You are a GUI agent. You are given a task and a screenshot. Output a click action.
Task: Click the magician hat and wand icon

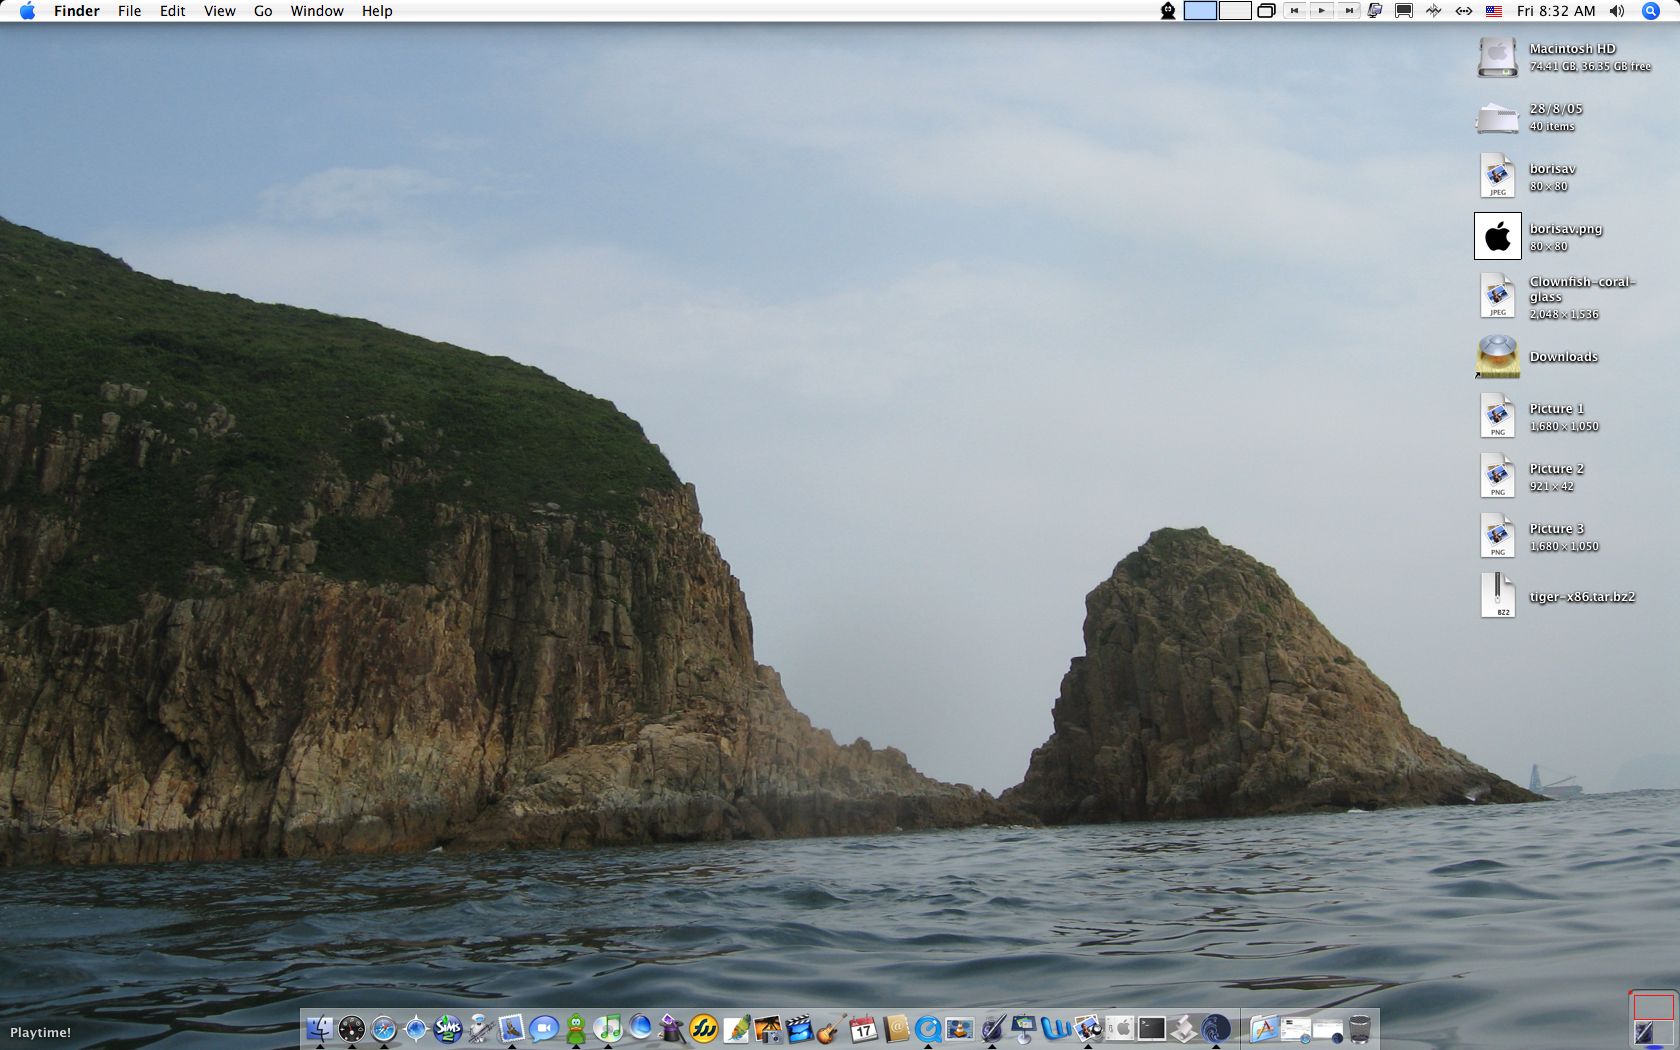coord(671,1028)
